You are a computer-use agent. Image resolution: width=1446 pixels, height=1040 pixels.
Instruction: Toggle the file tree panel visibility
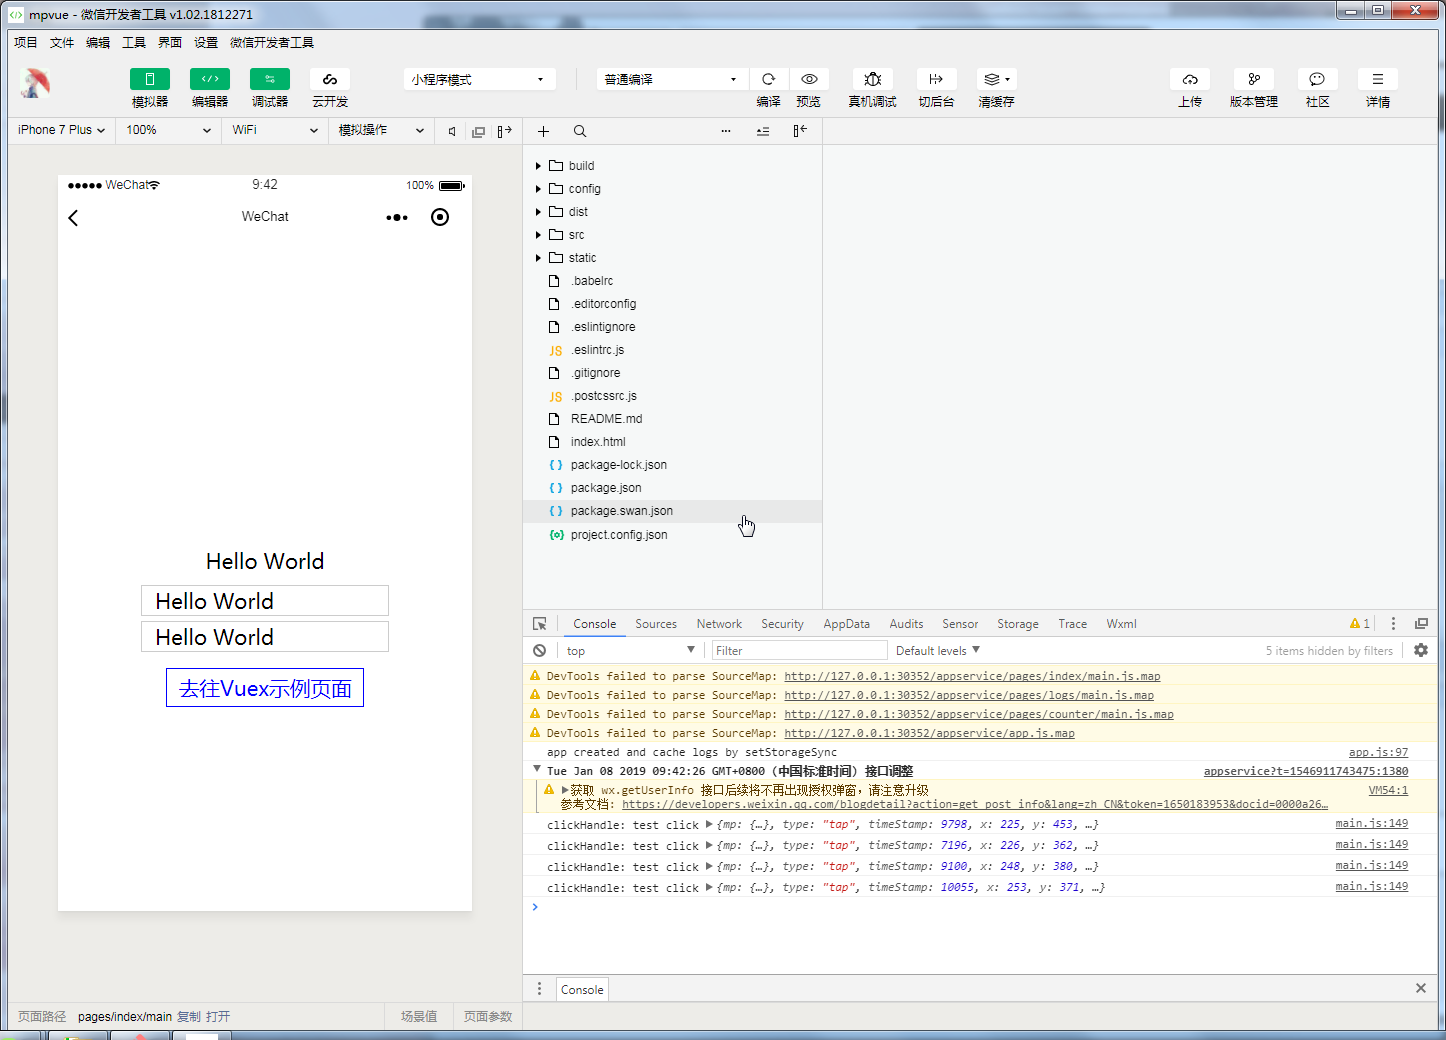pyautogui.click(x=800, y=131)
